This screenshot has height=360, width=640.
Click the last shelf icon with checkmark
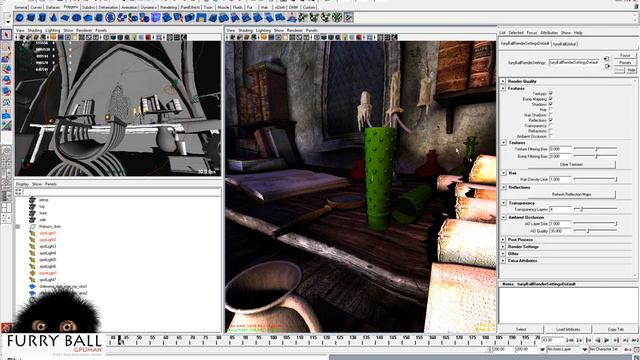[348, 18]
